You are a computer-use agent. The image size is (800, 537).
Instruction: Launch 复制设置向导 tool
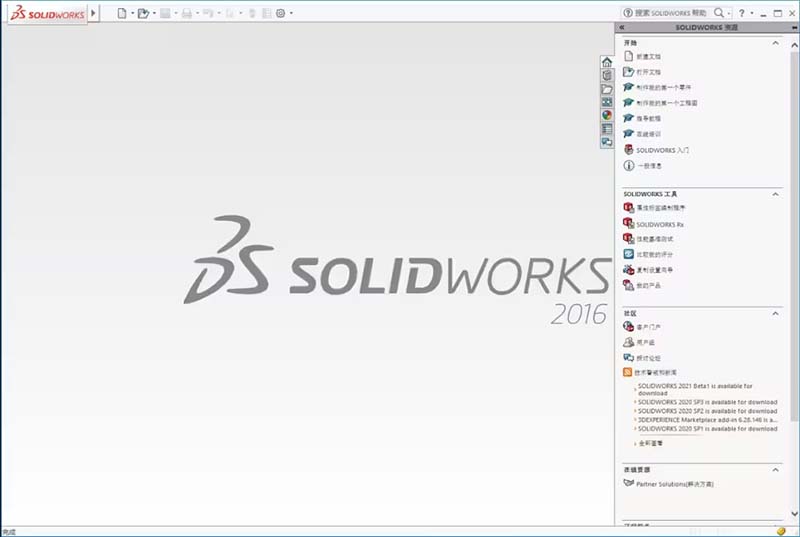(x=655, y=270)
